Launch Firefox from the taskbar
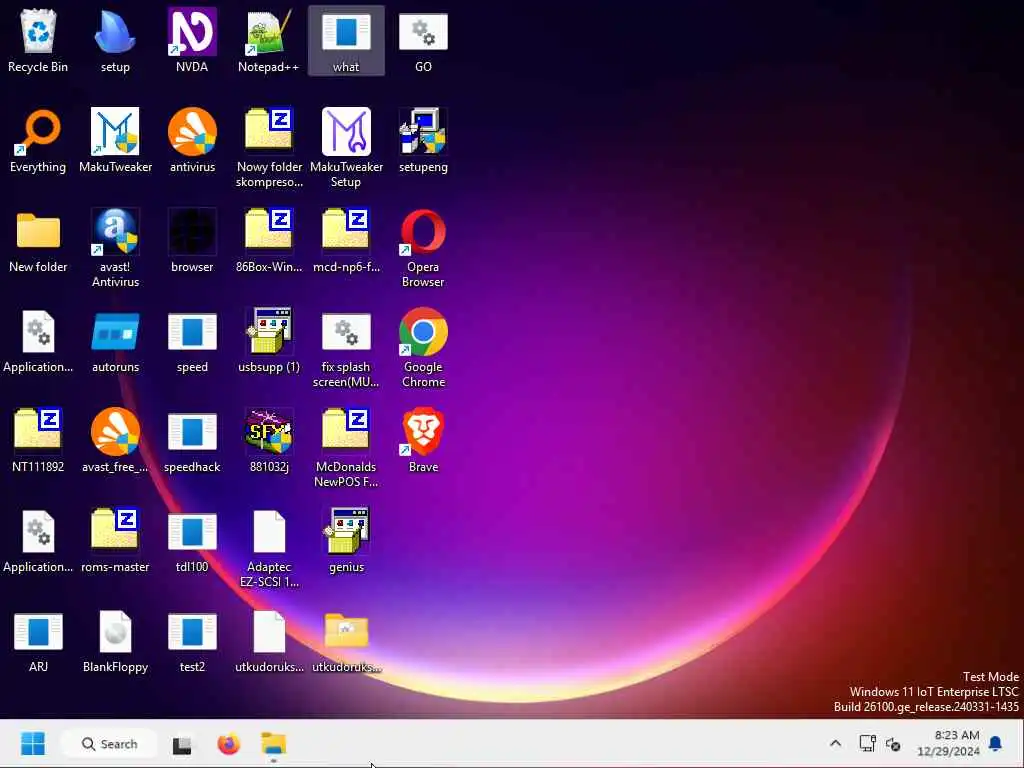This screenshot has height=768, width=1024. pyautogui.click(x=229, y=744)
